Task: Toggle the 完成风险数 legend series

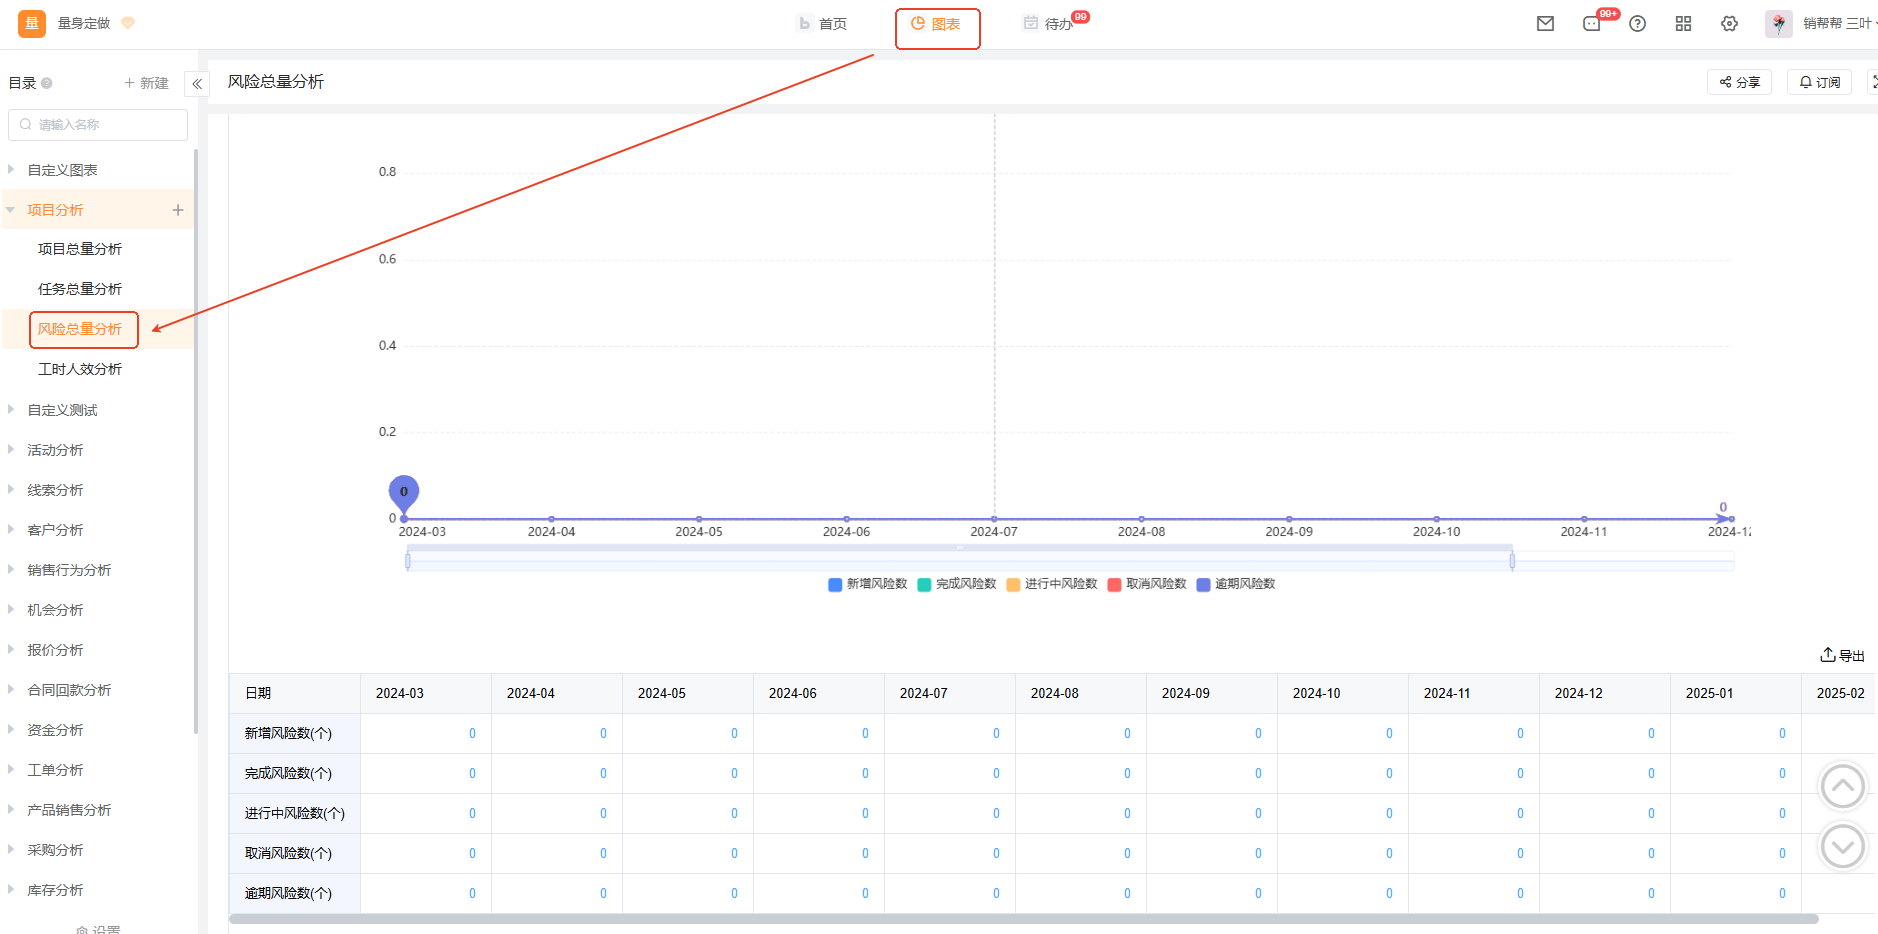Action: click(956, 584)
